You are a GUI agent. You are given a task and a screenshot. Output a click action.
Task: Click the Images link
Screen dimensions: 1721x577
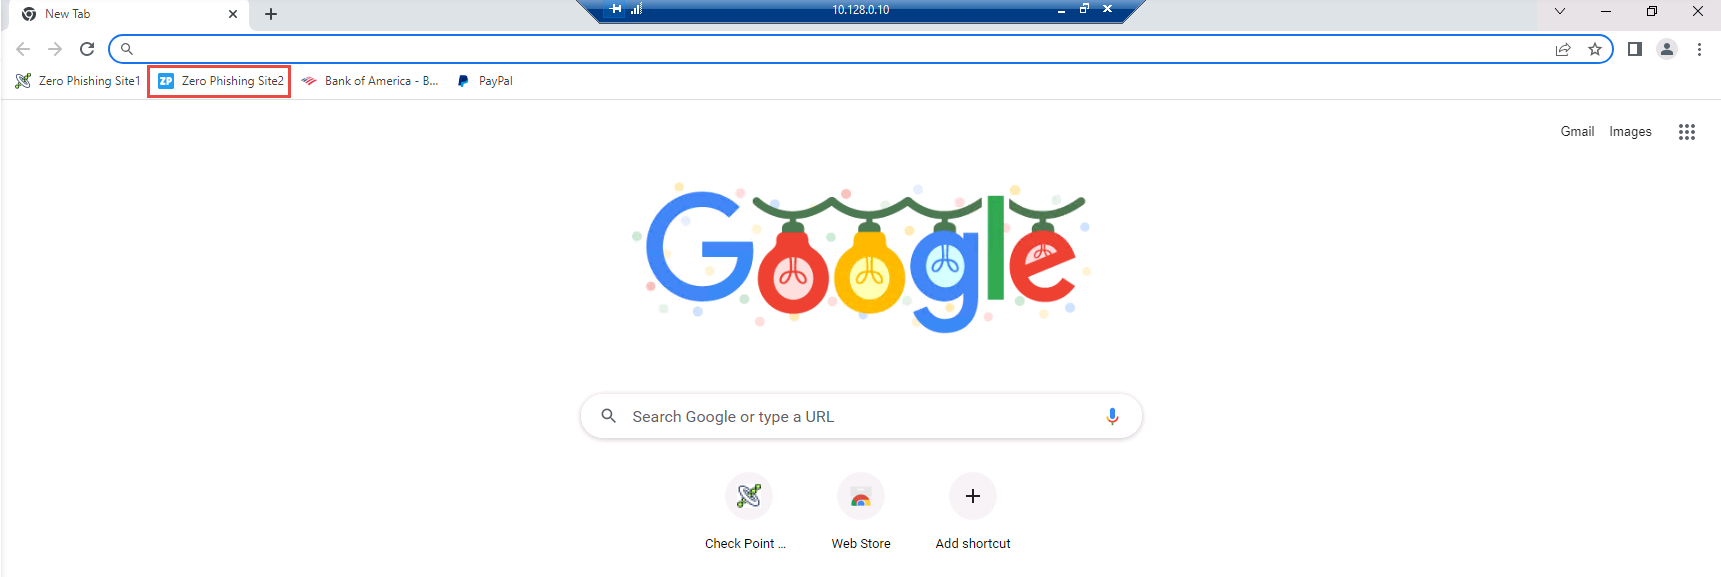(1630, 131)
